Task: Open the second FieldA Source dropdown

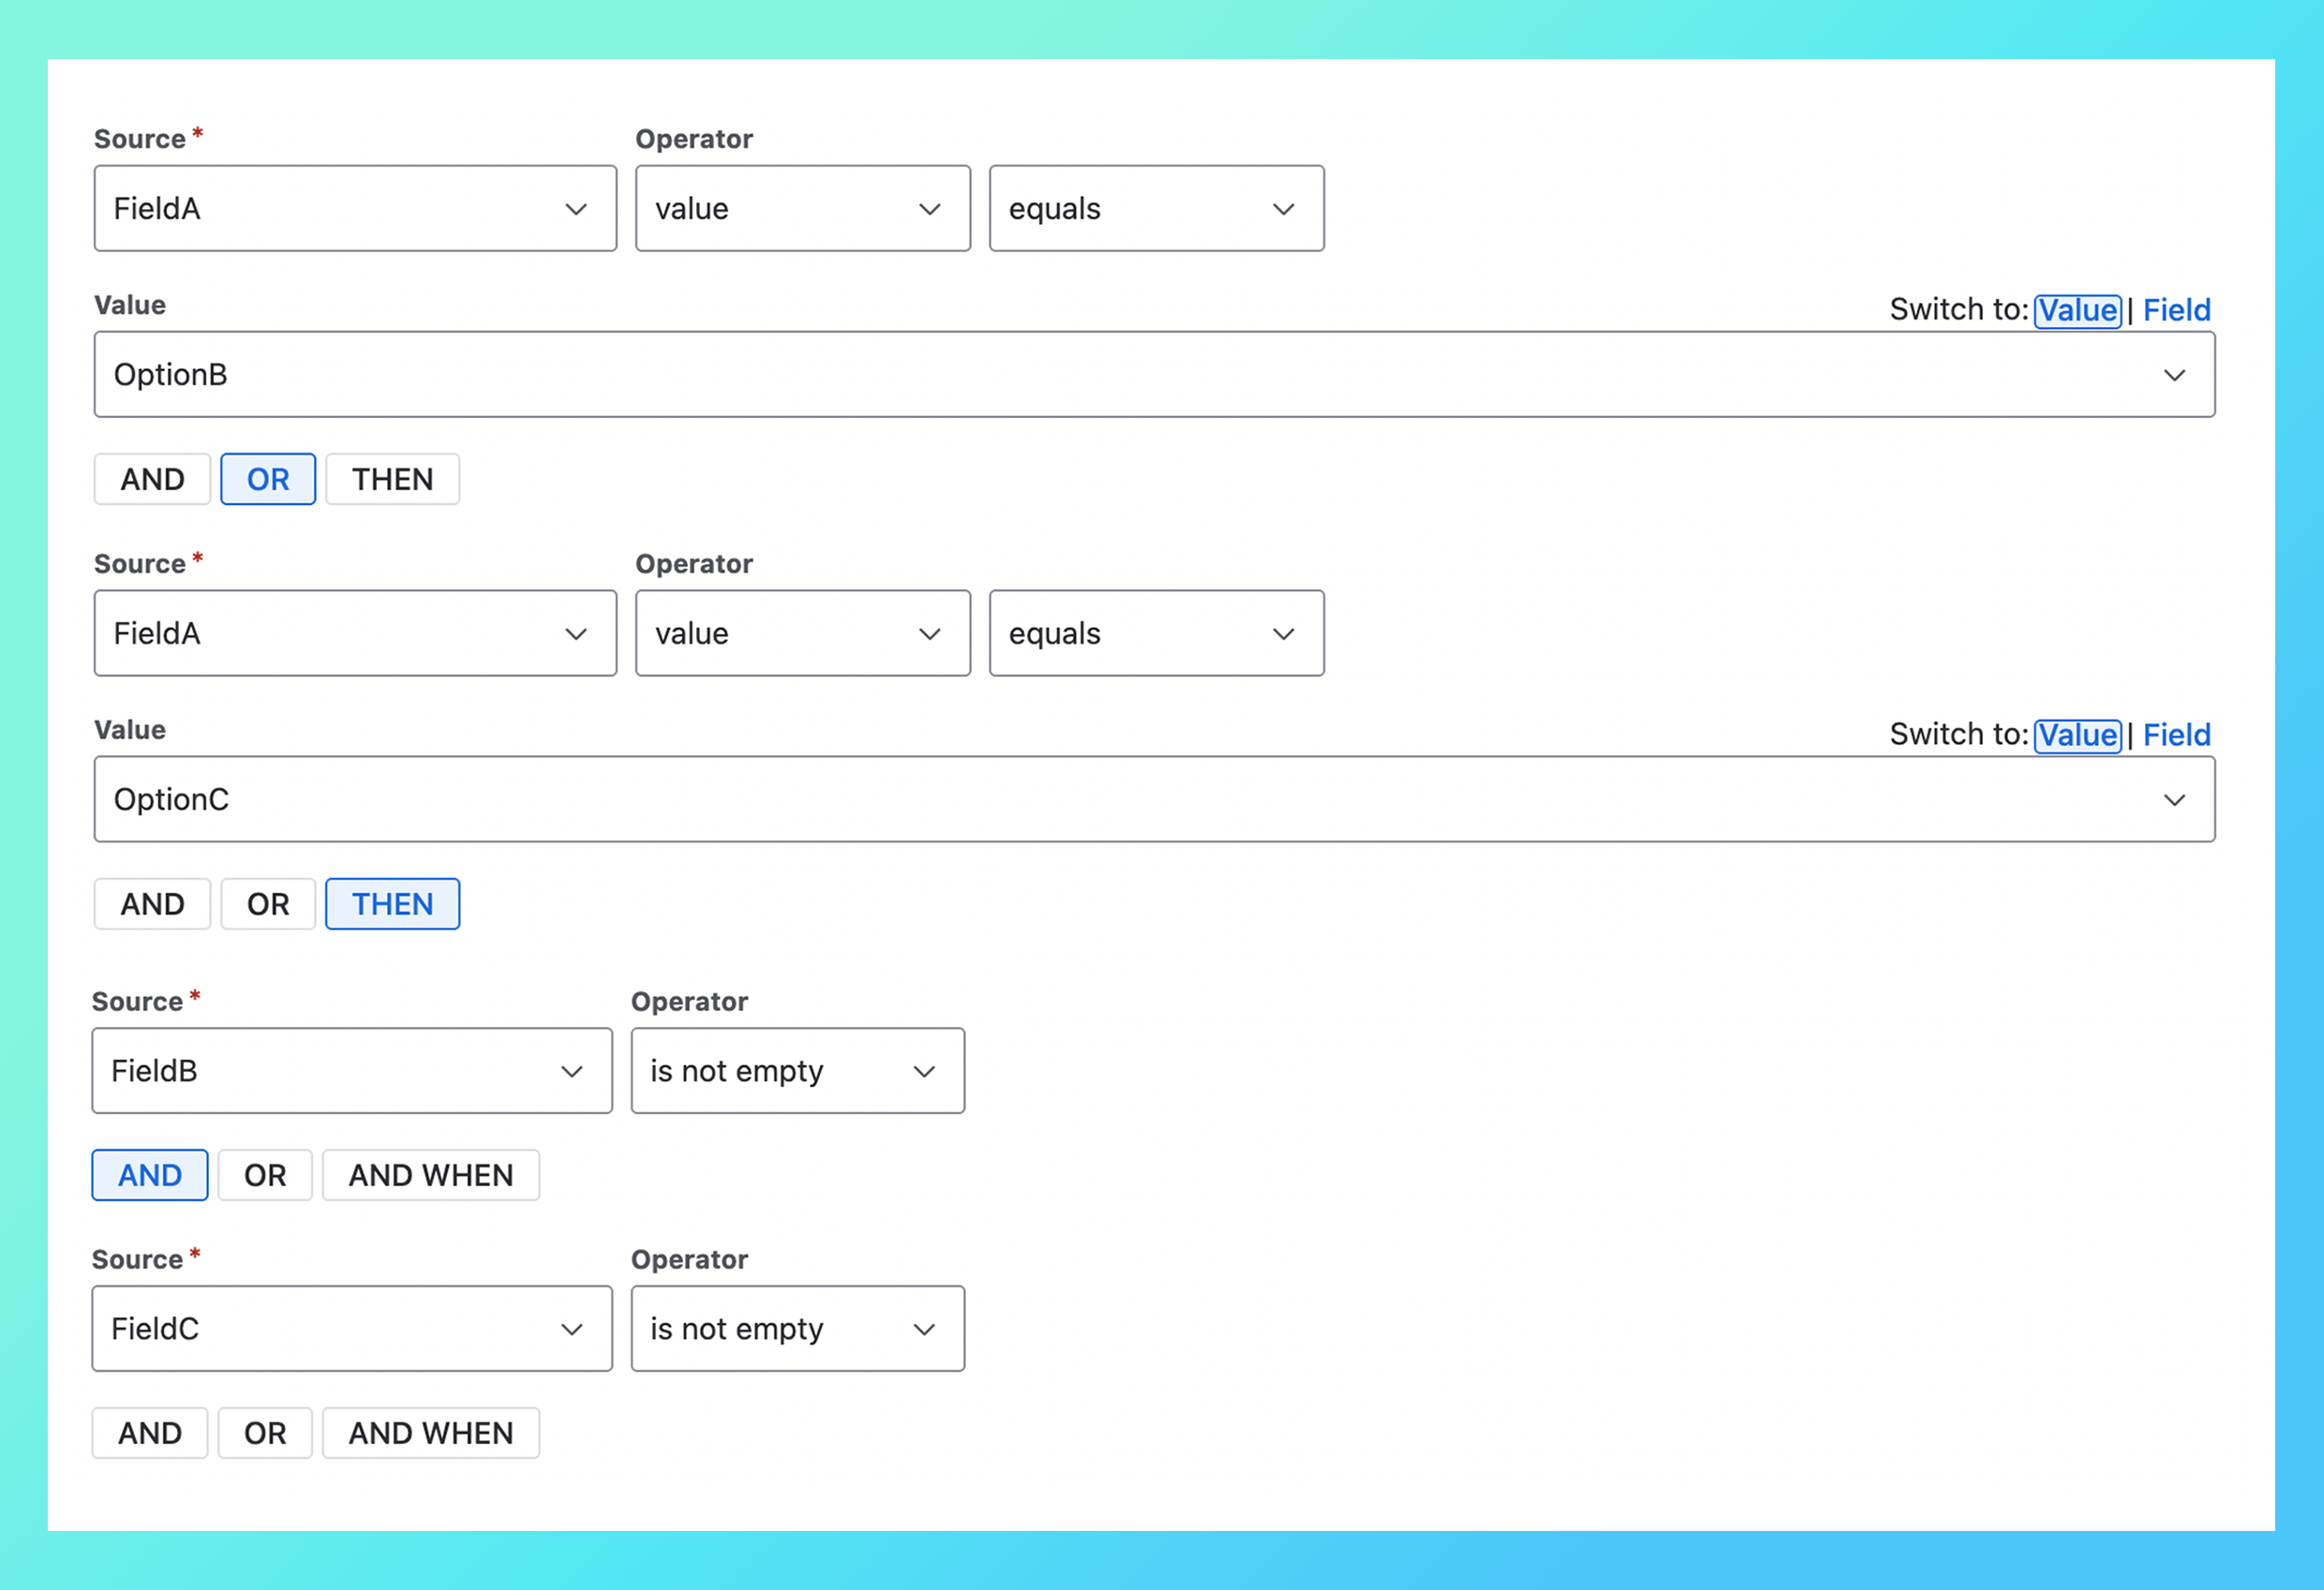Action: click(354, 633)
